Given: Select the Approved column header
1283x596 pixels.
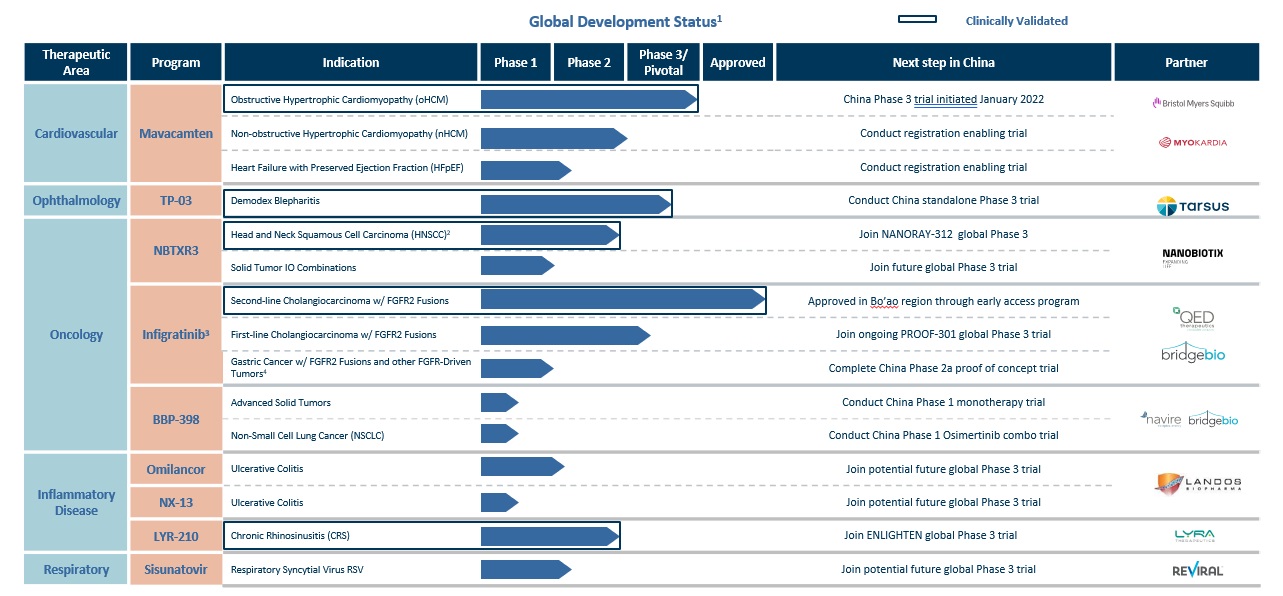Looking at the screenshot, I should (x=737, y=62).
